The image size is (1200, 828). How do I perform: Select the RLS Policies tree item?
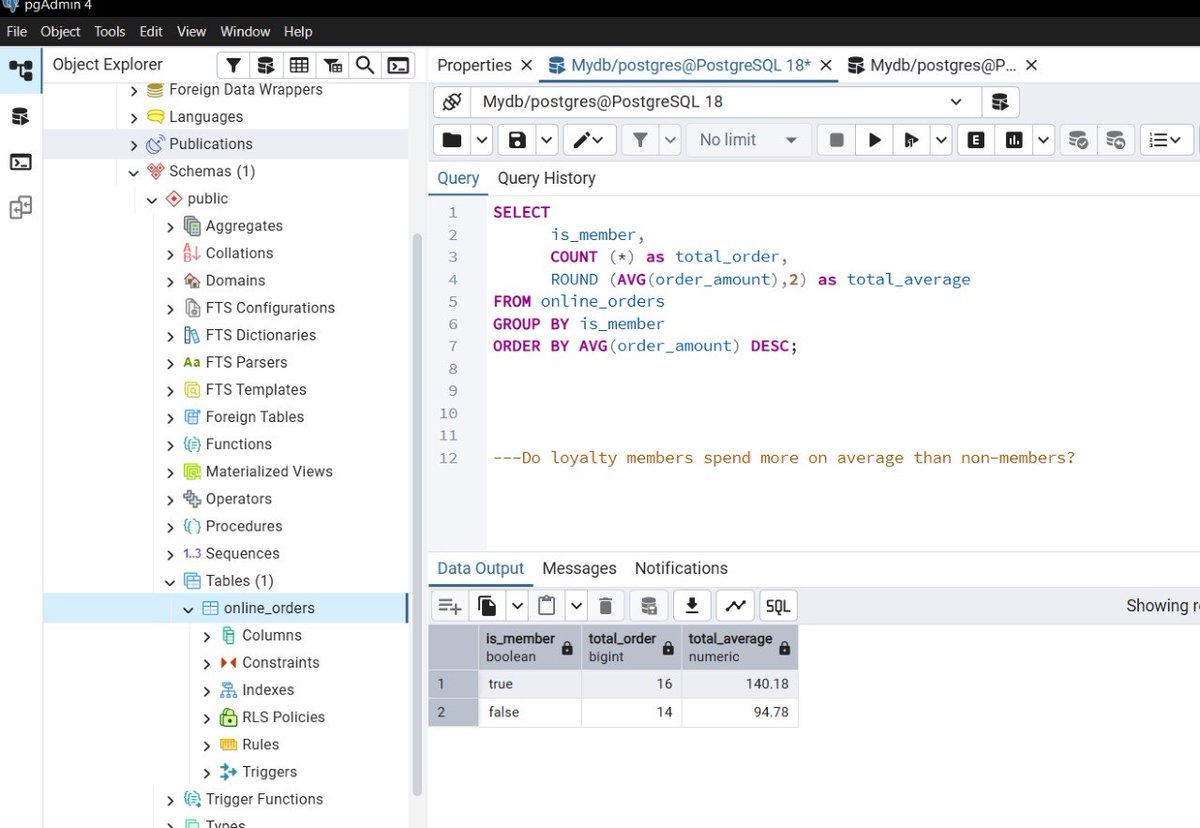point(283,717)
